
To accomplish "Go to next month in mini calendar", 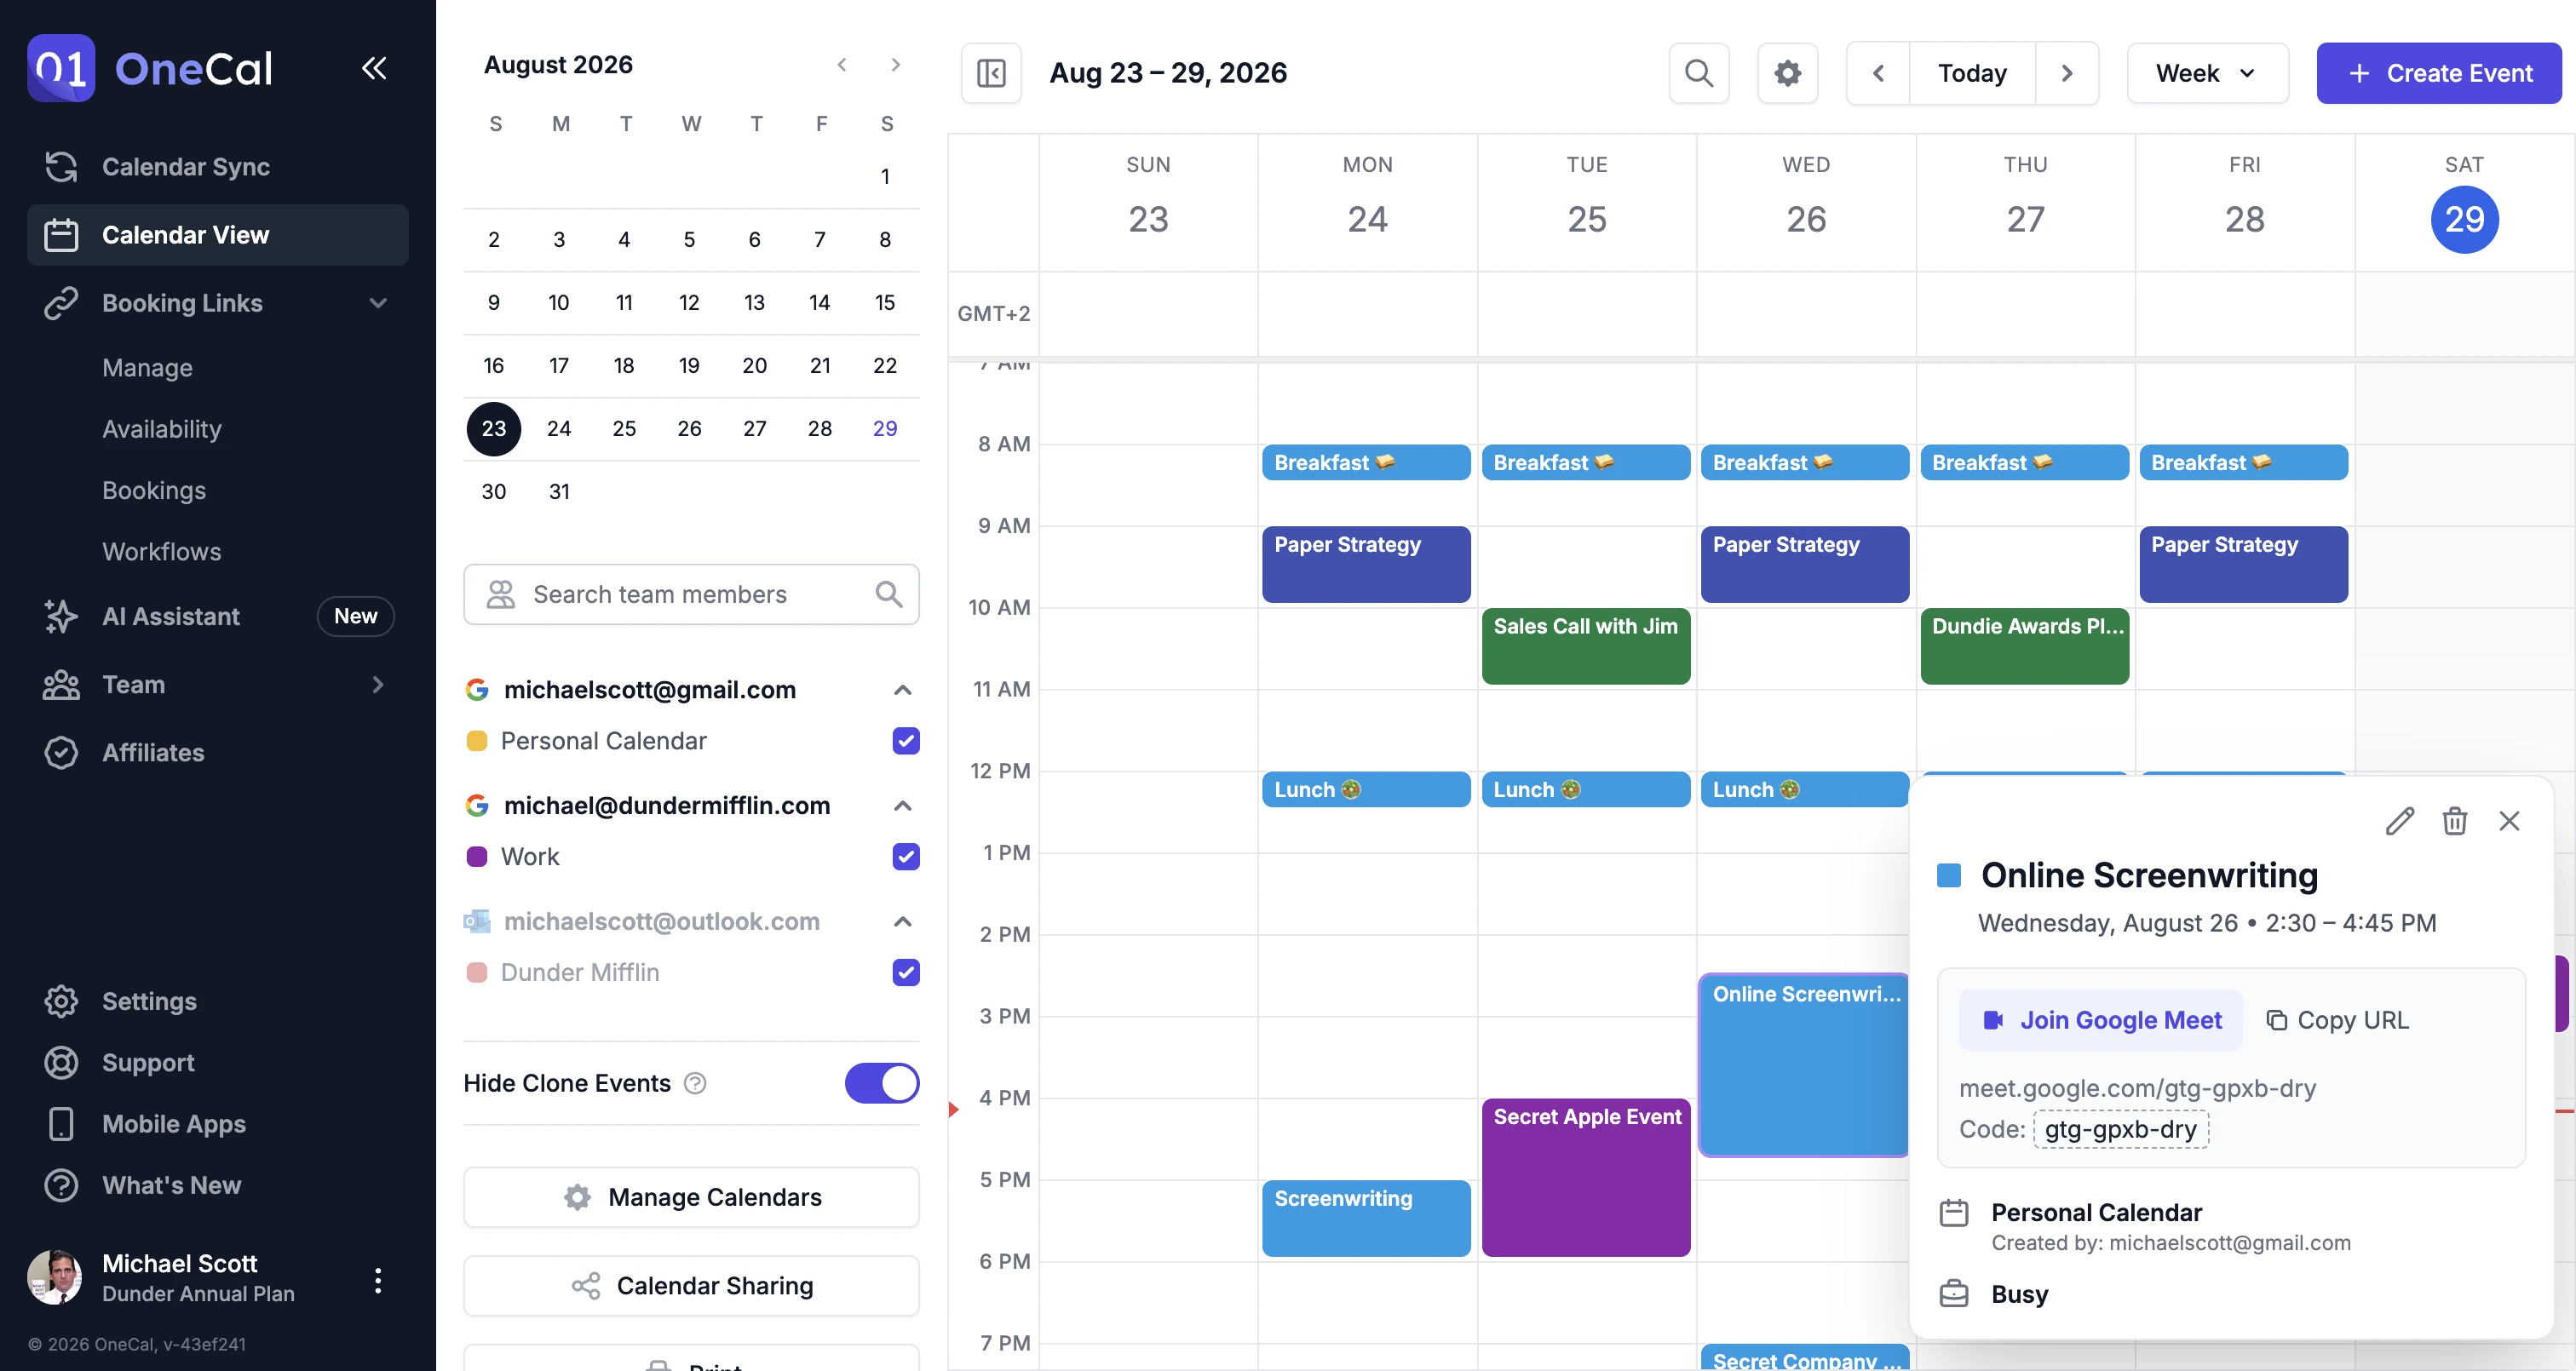I will [896, 65].
